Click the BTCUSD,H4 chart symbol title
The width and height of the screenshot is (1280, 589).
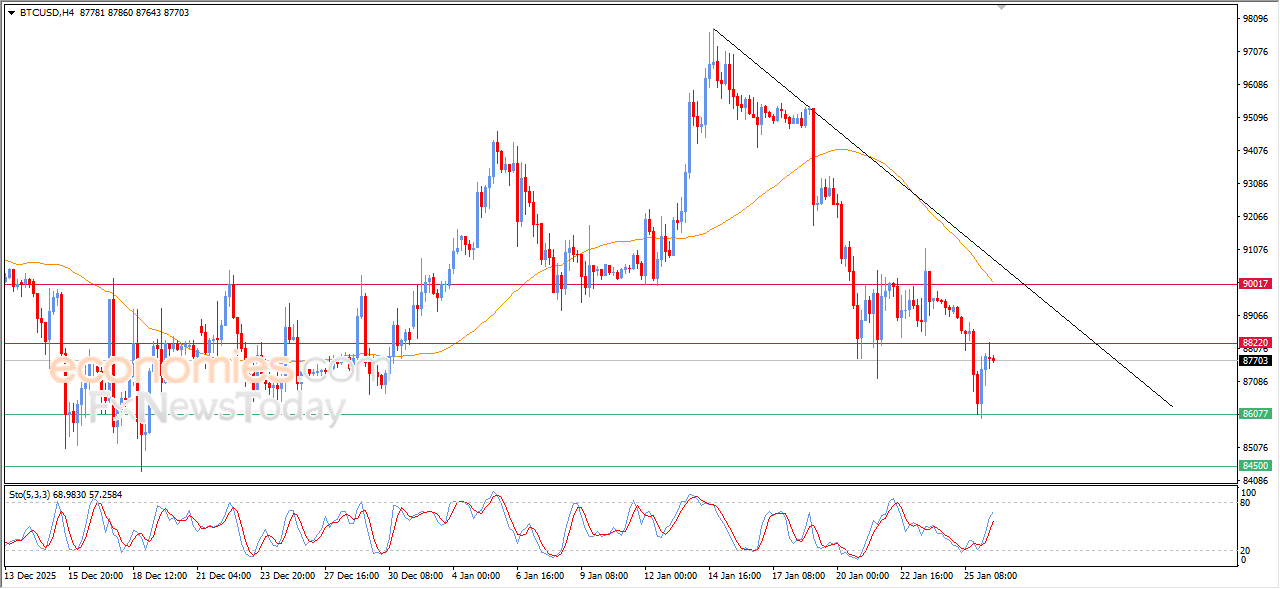(x=46, y=13)
